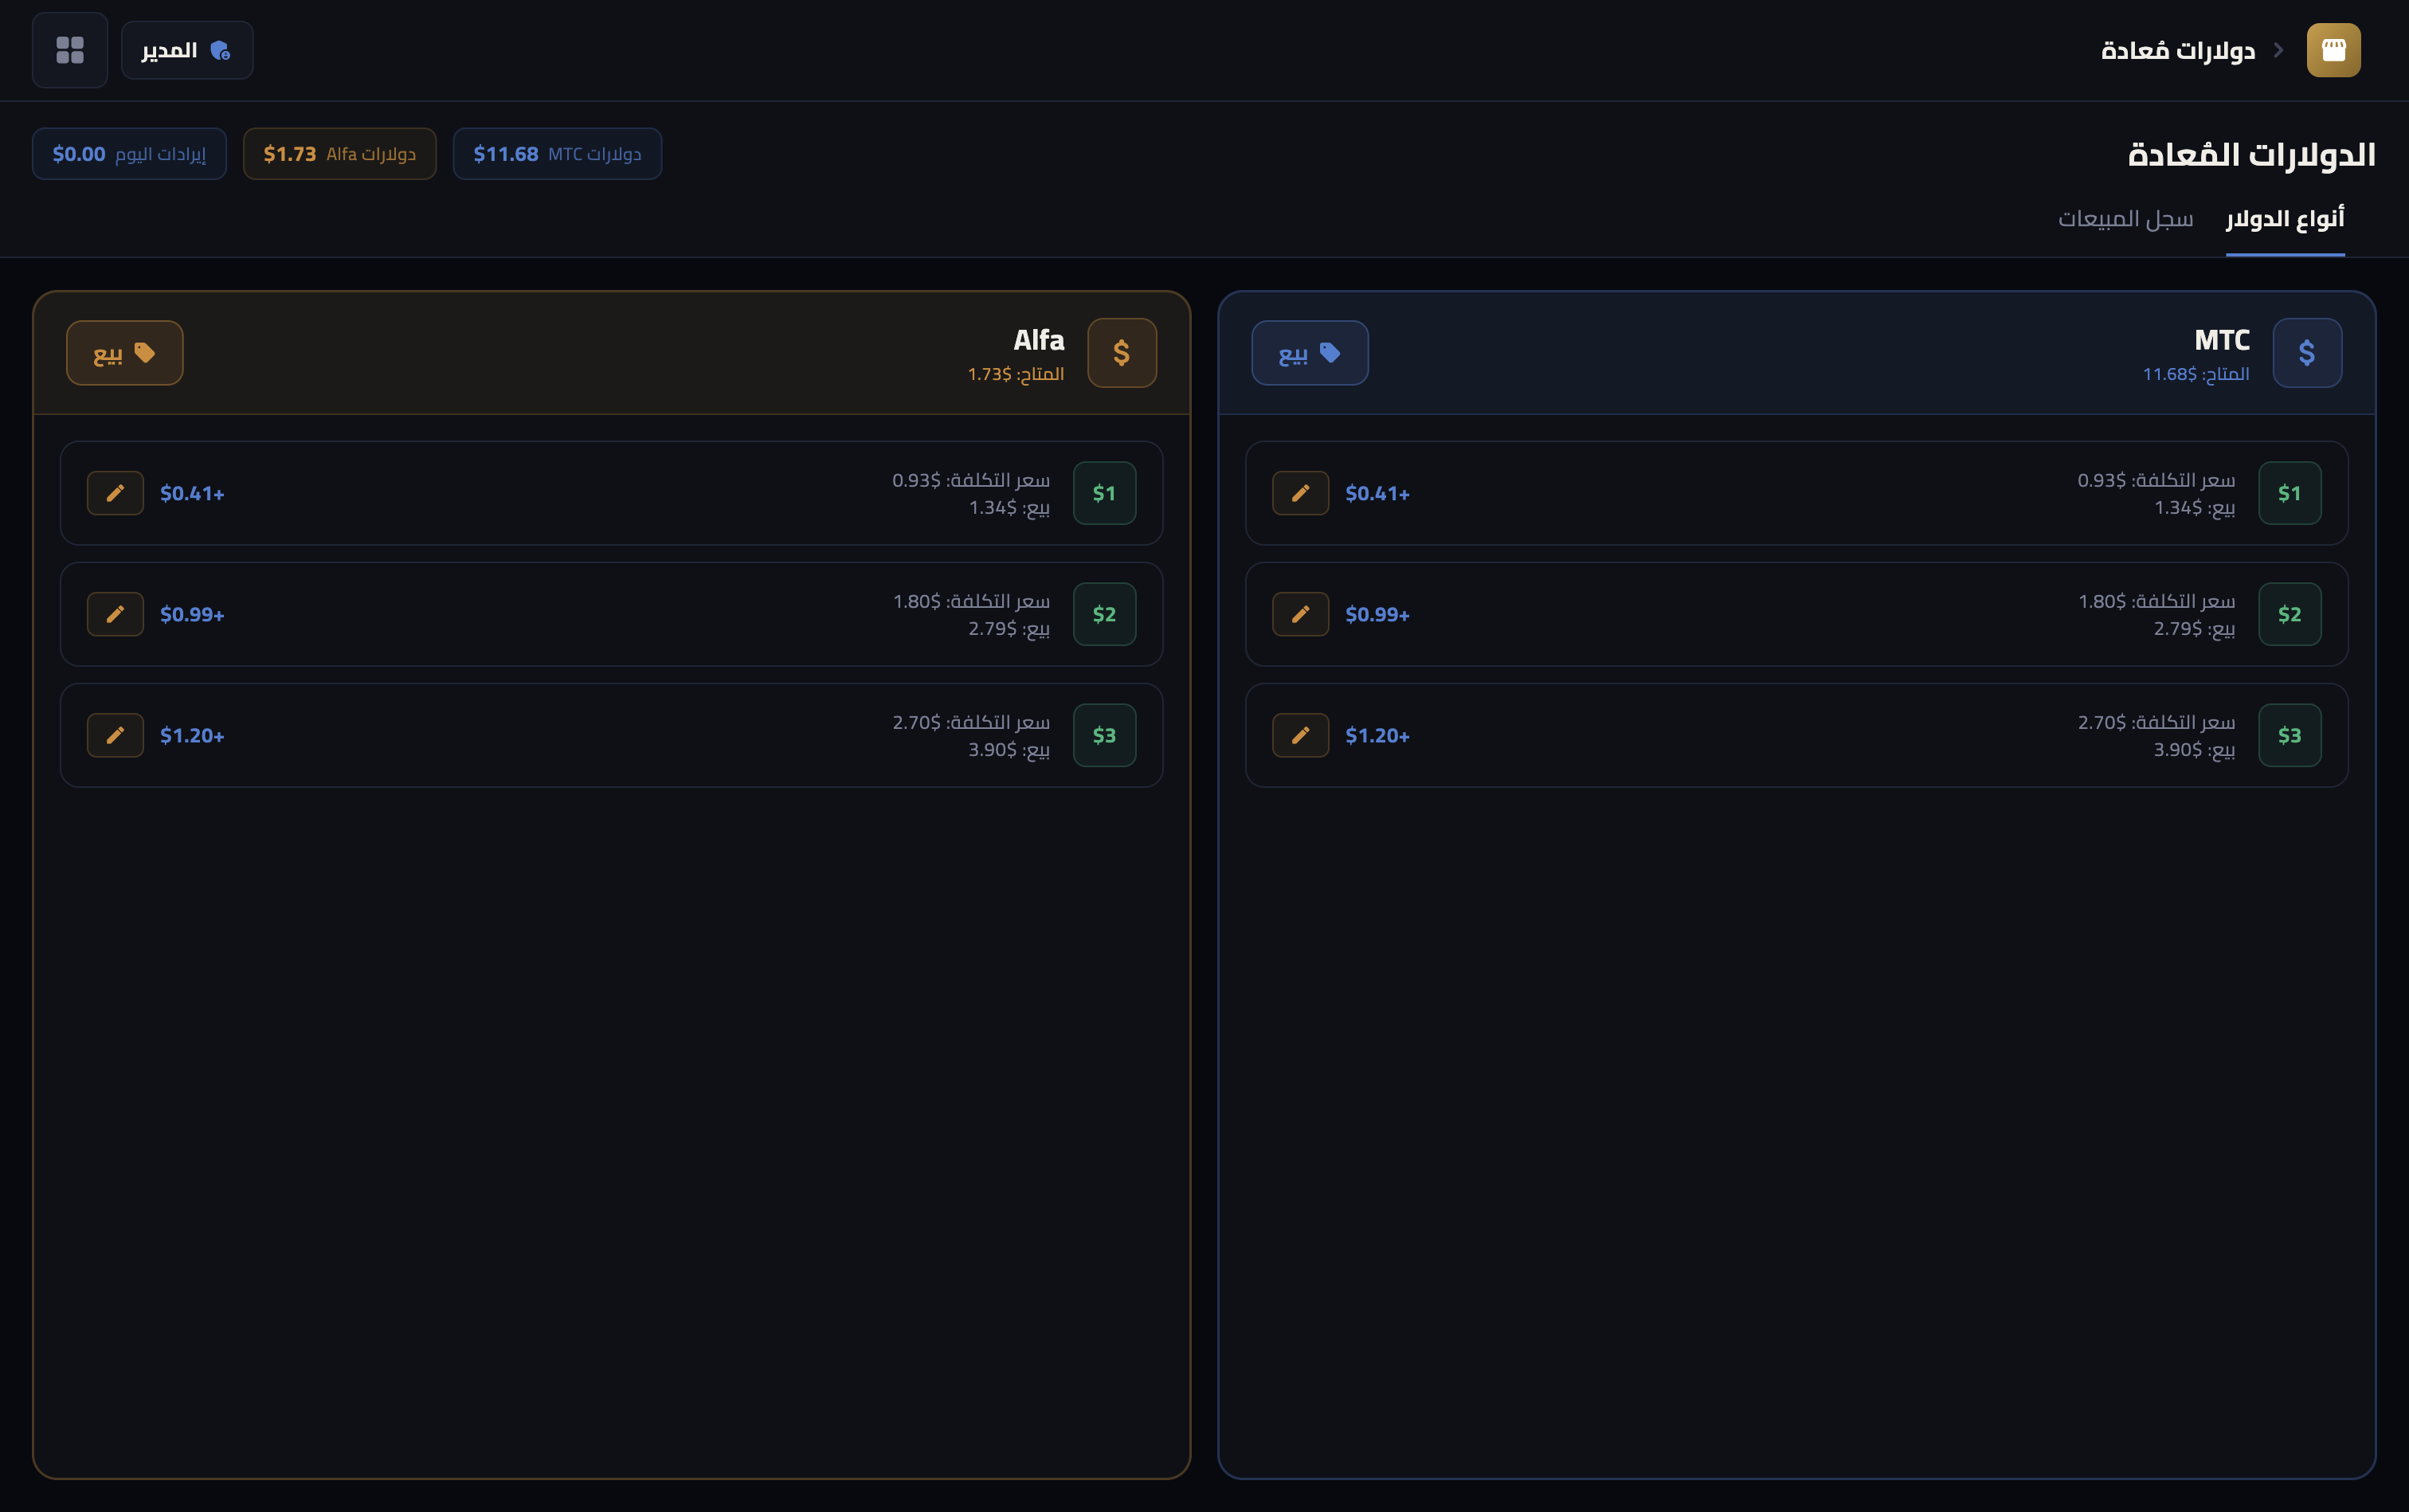This screenshot has height=1512, width=2409.
Task: Edit the Alfa $2 price with pencil icon
Action: [x=115, y=614]
